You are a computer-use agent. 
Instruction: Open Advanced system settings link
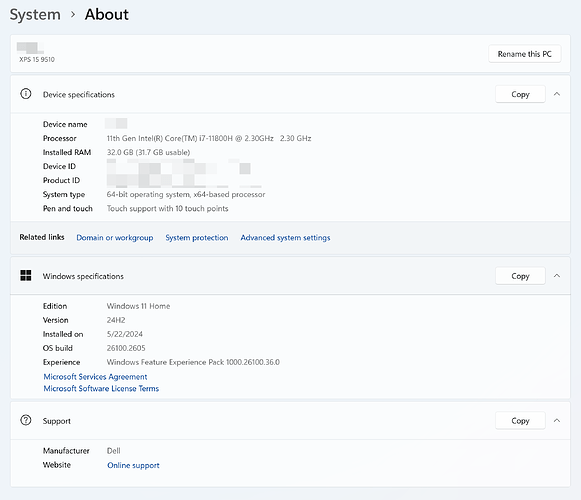click(285, 238)
